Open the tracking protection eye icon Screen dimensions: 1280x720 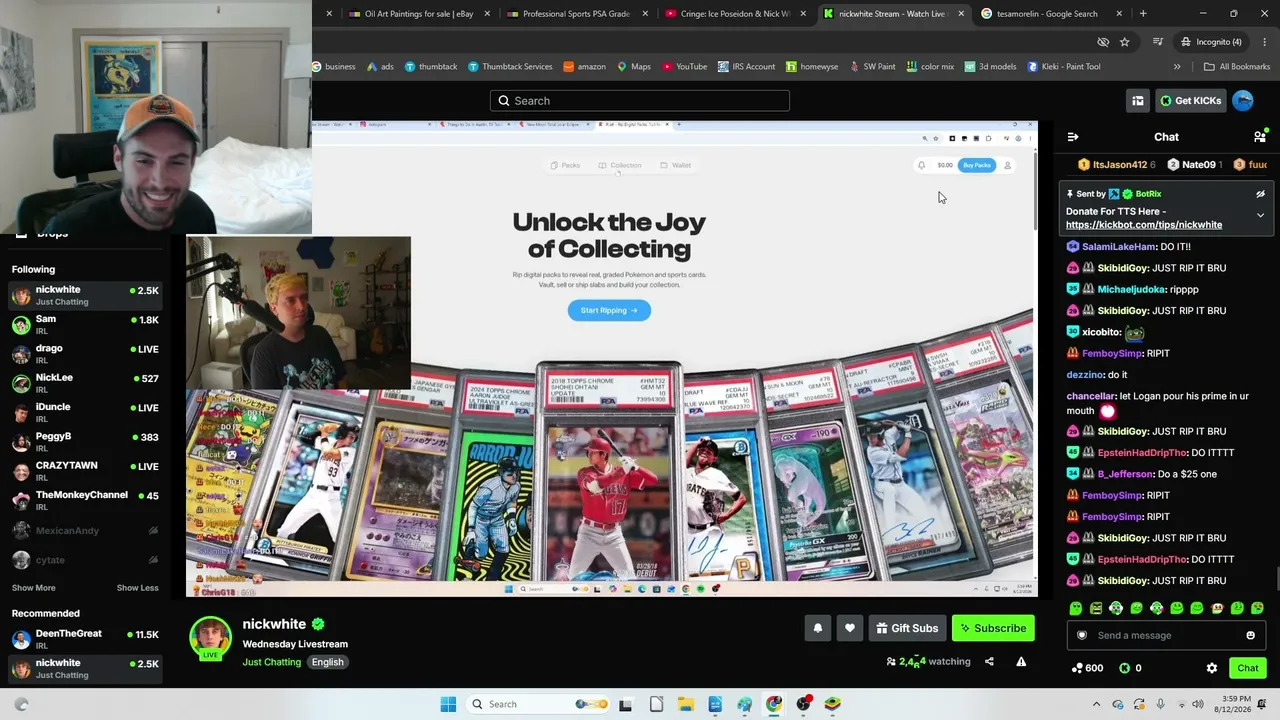pyautogui.click(x=1103, y=42)
